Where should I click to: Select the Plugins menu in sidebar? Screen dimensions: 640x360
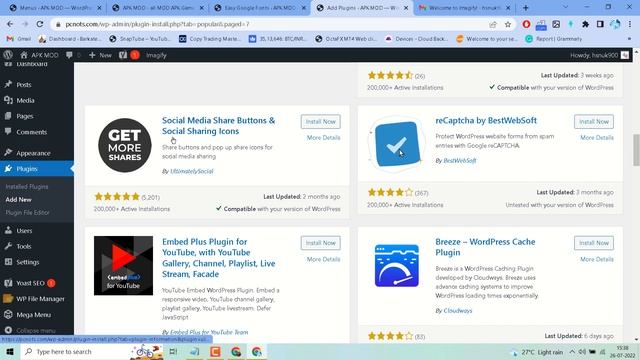37,169
